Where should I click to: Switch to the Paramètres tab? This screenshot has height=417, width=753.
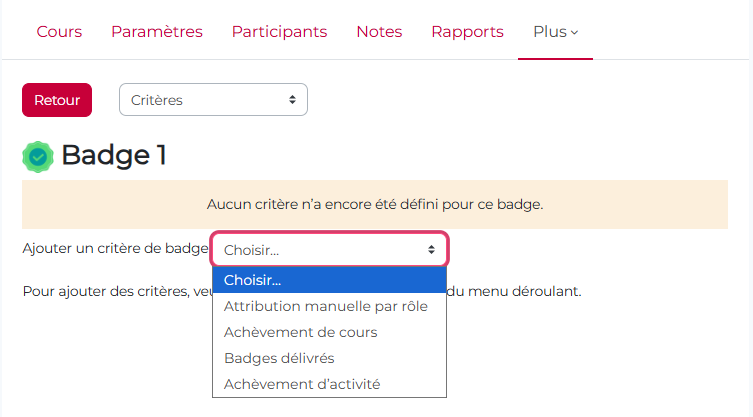pyautogui.click(x=157, y=32)
